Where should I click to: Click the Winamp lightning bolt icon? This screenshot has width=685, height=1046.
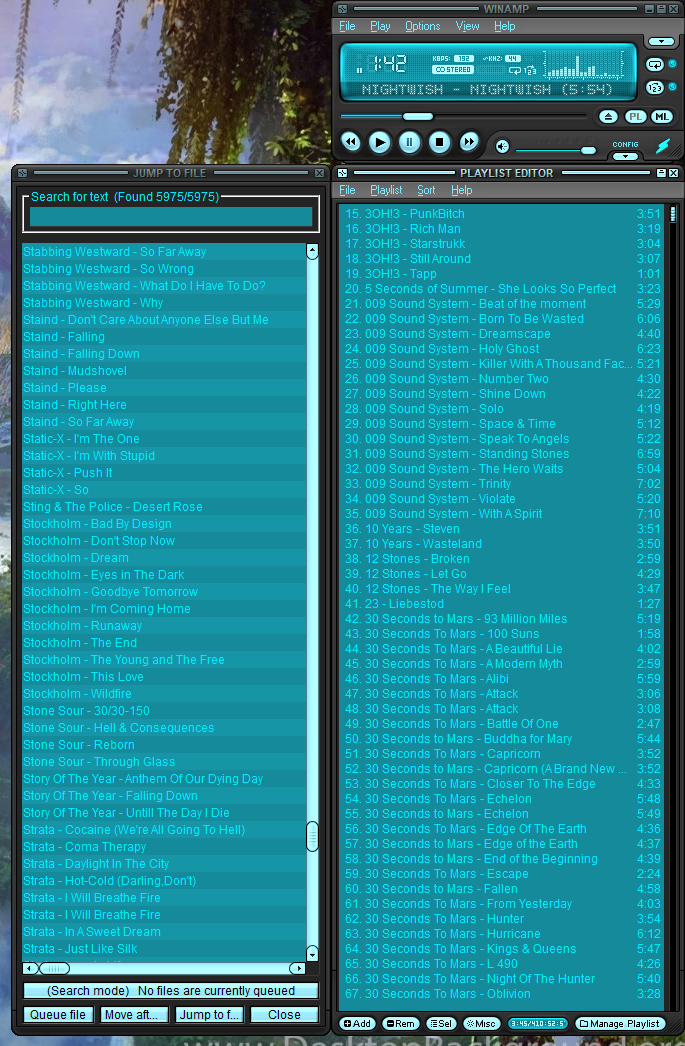pyautogui.click(x=662, y=145)
